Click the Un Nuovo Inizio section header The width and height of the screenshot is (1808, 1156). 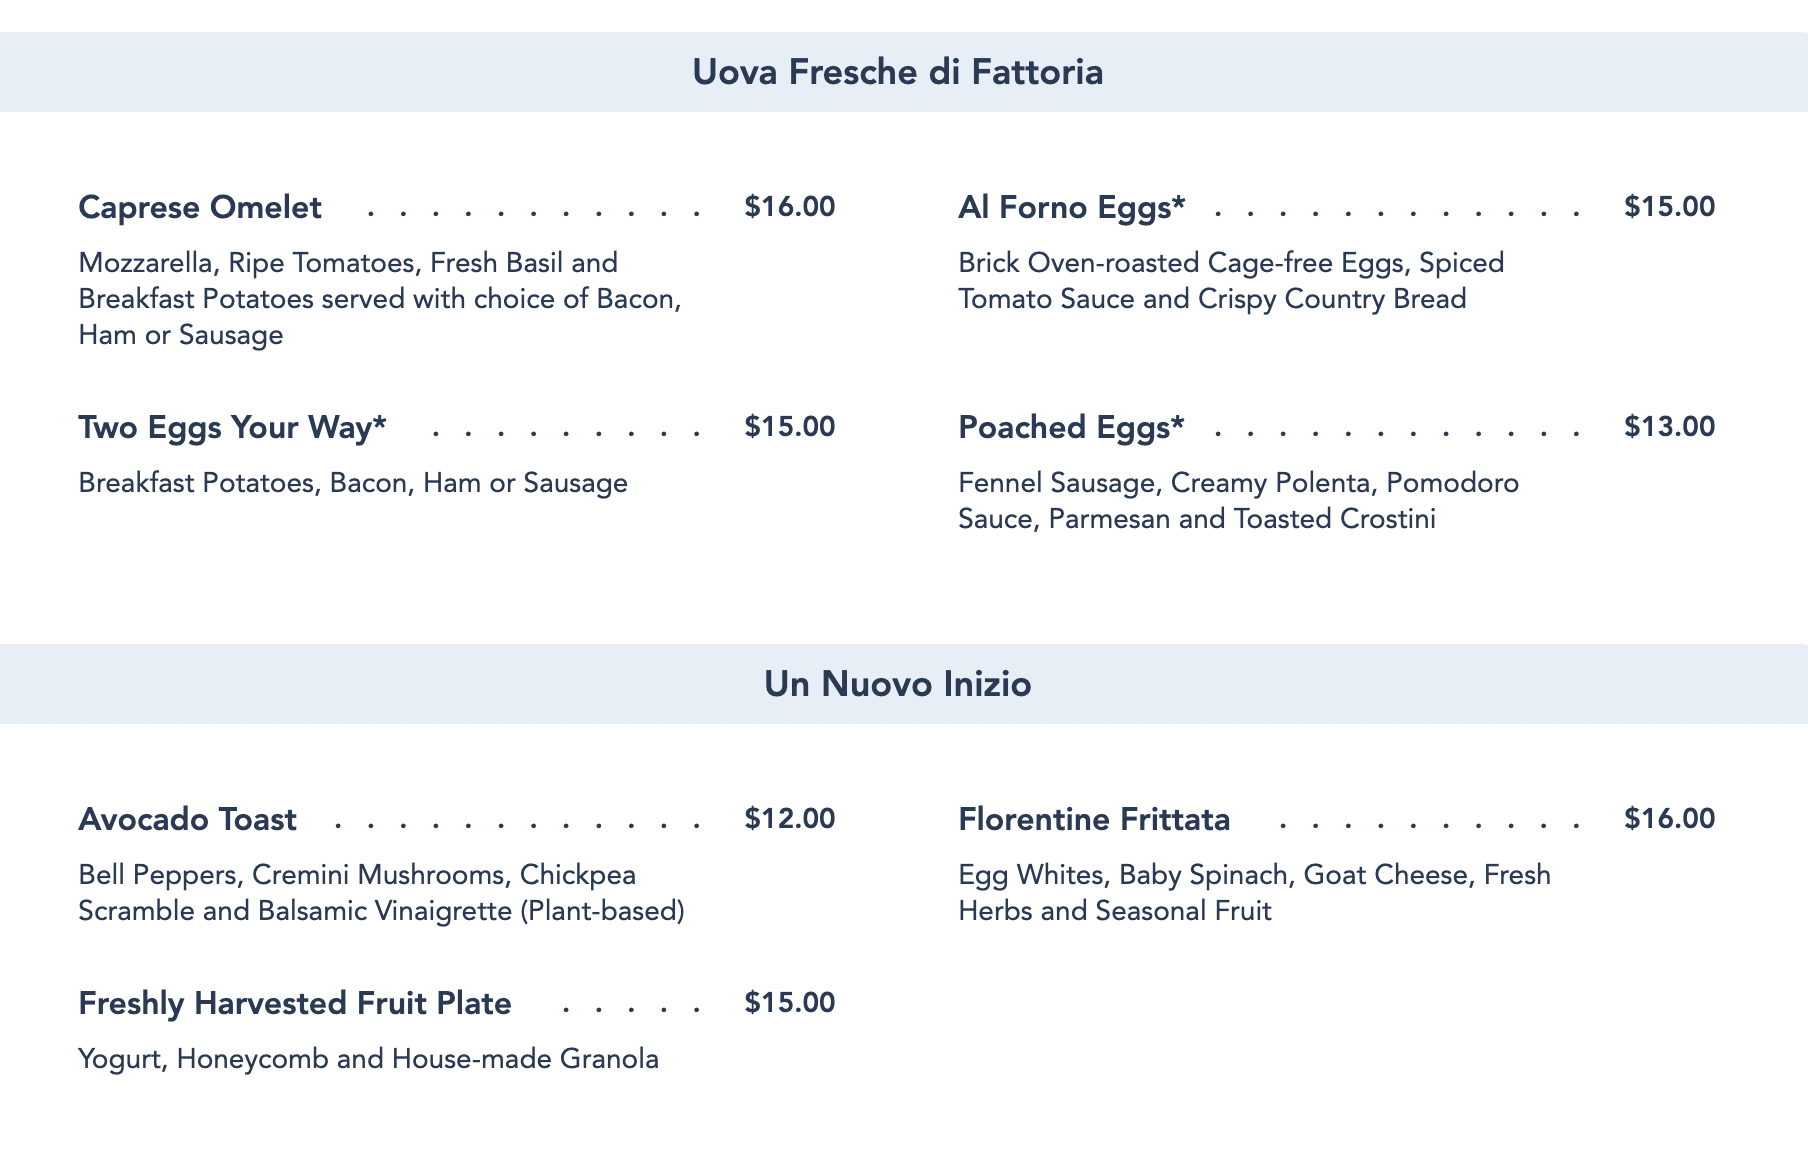[x=897, y=684]
